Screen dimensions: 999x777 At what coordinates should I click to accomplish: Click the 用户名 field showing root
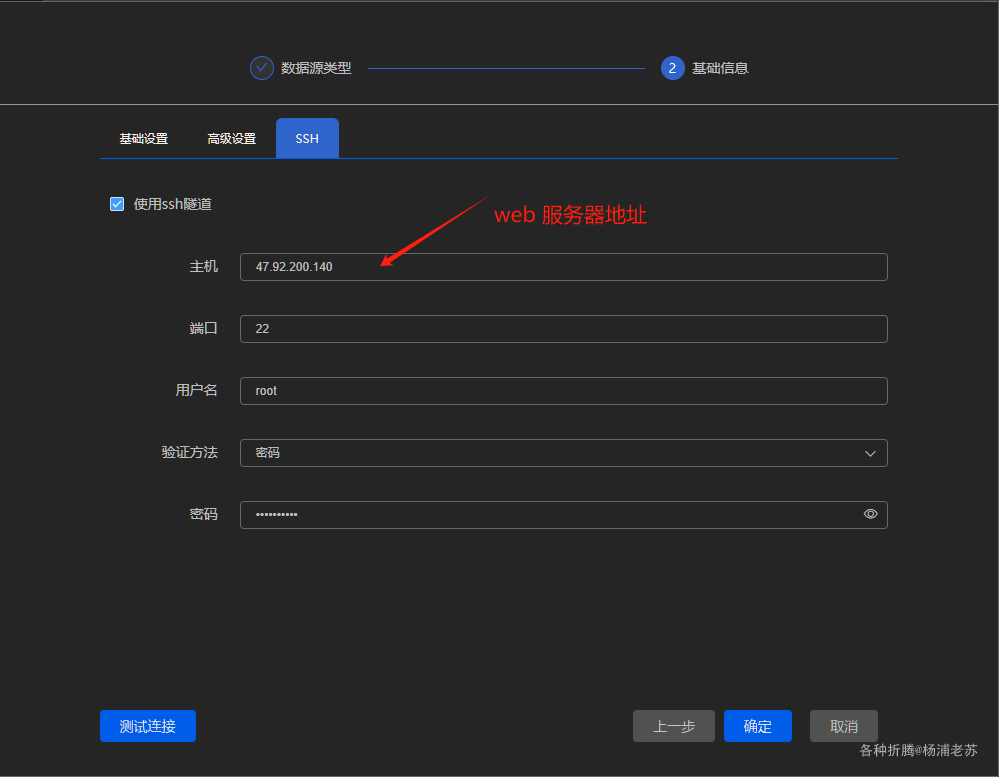563,390
